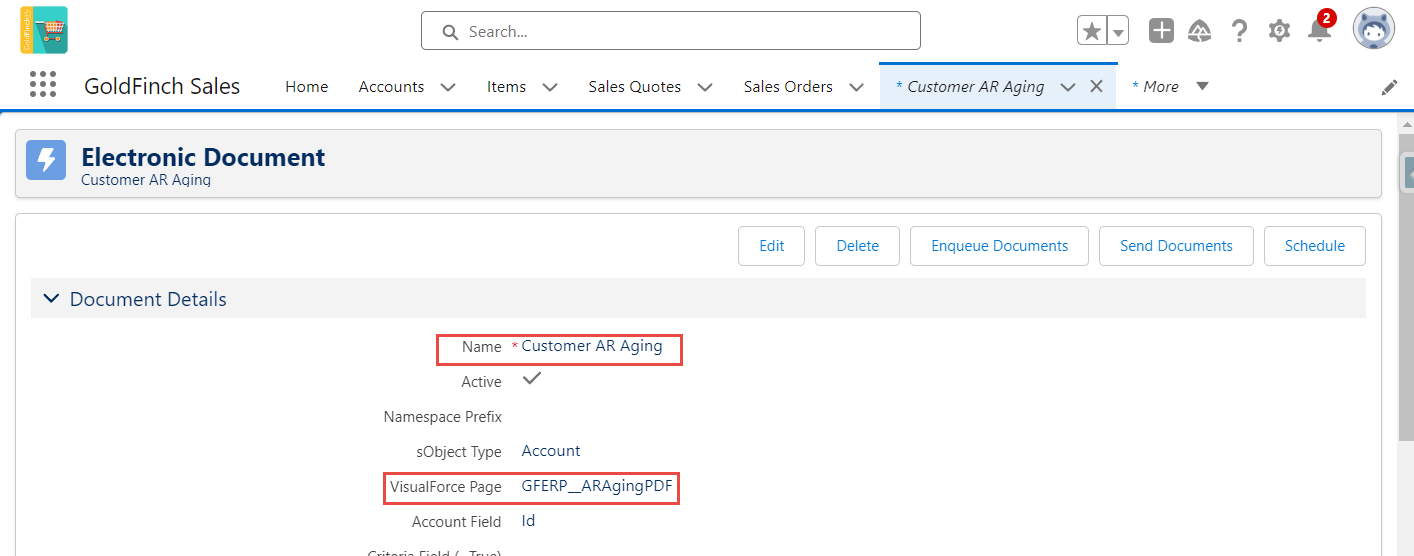Click the Delete button
The height and width of the screenshot is (556, 1414).
[857, 246]
